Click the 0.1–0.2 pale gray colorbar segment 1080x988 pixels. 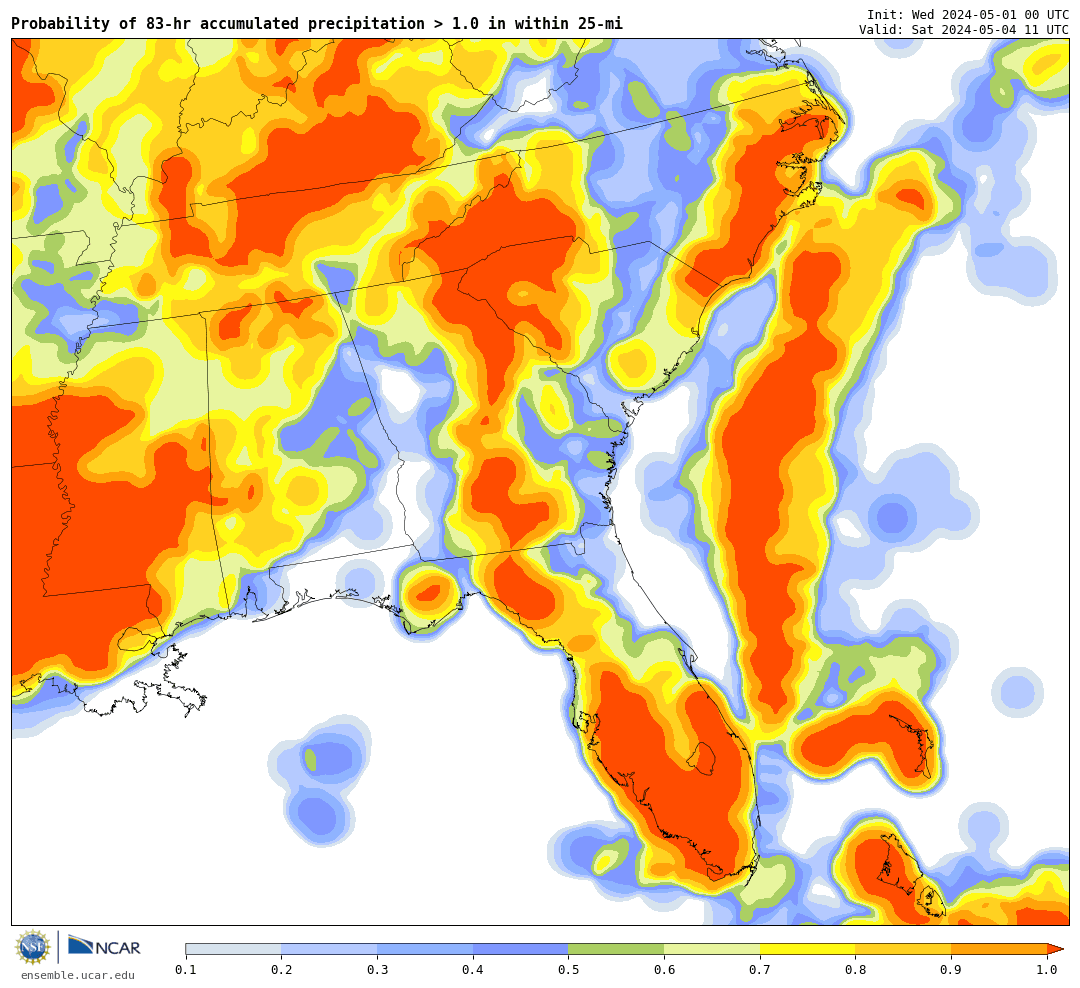point(233,949)
